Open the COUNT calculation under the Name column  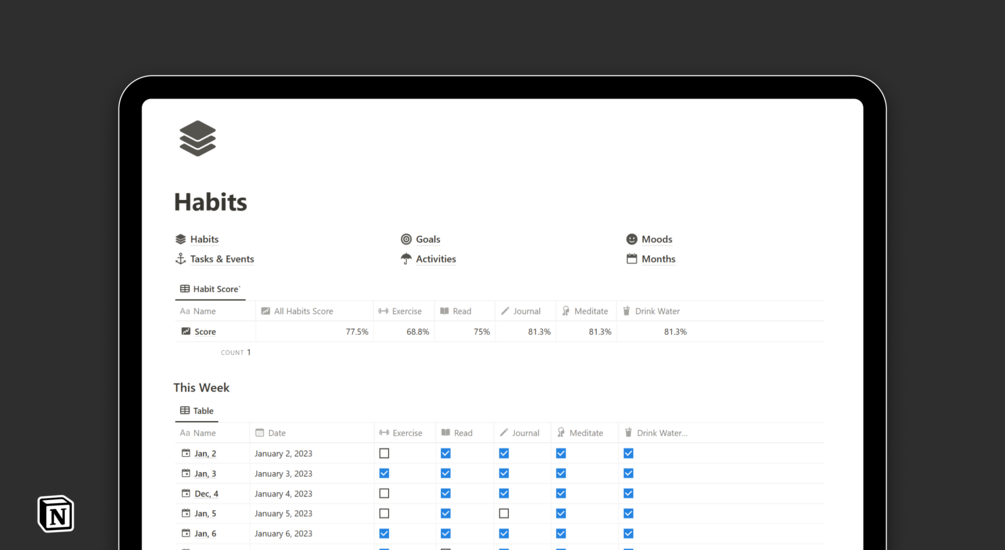click(x=236, y=353)
